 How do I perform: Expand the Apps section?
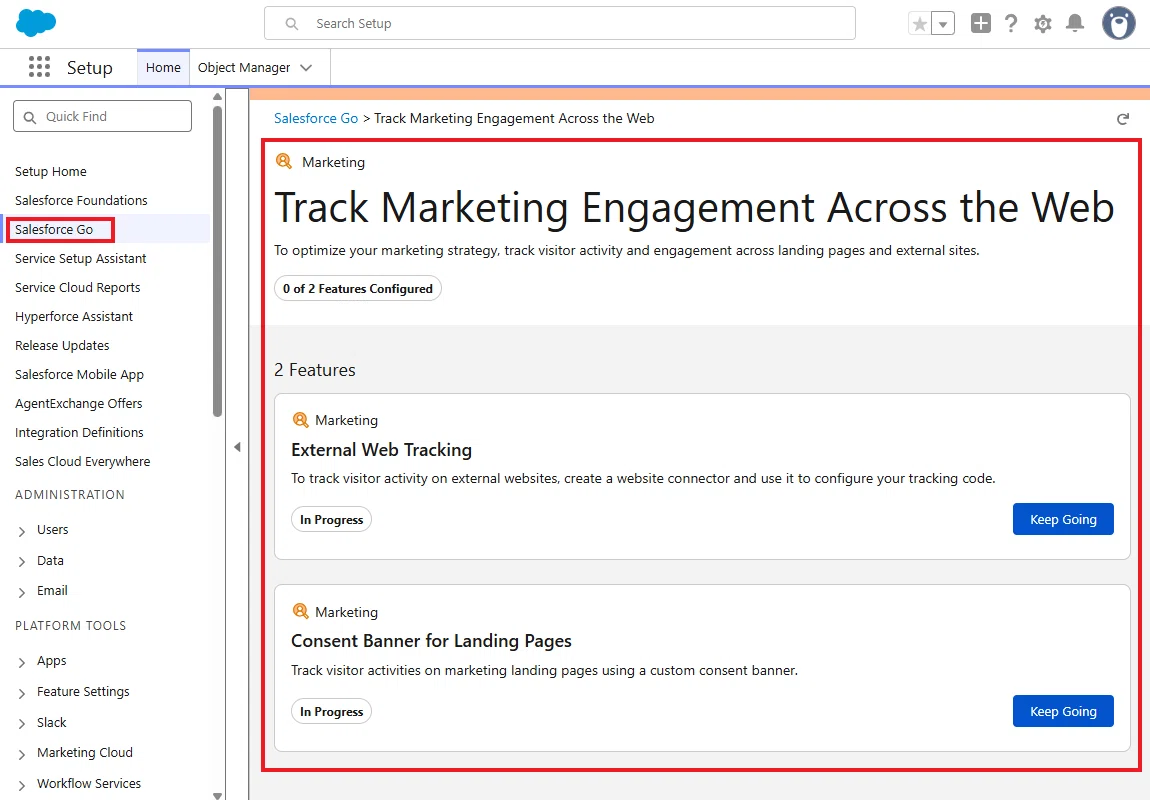click(22, 662)
